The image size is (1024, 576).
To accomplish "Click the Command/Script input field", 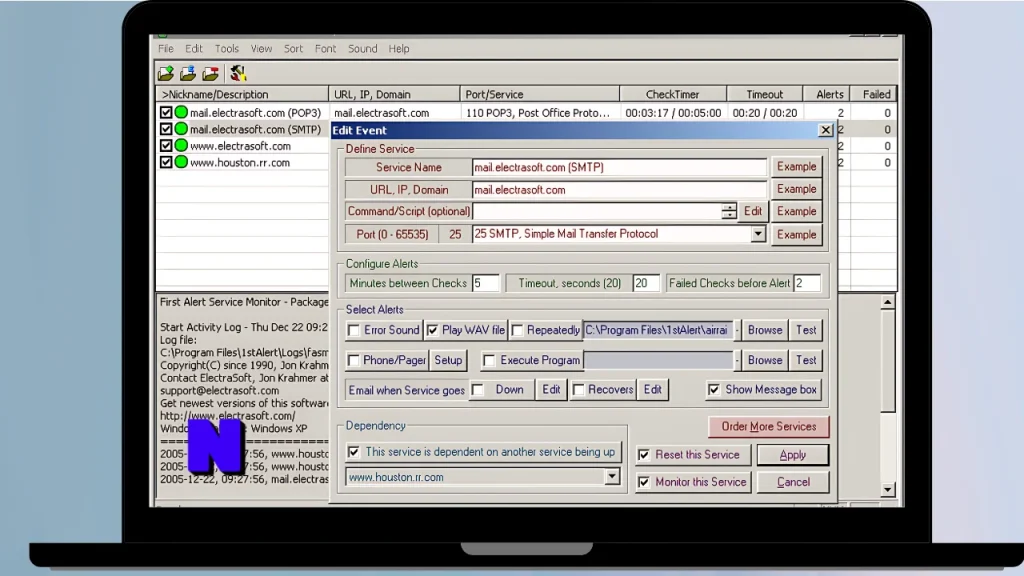I will [597, 211].
